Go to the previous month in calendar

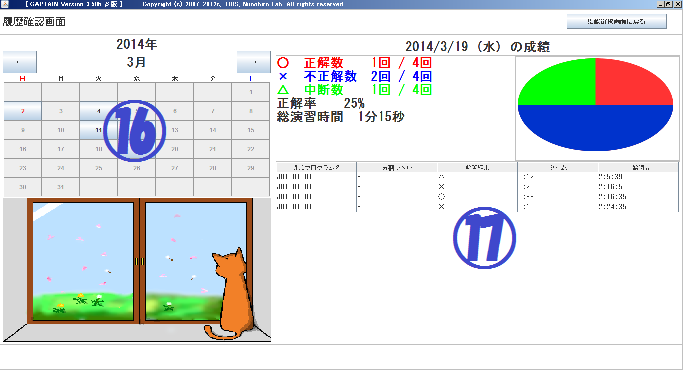(20, 62)
